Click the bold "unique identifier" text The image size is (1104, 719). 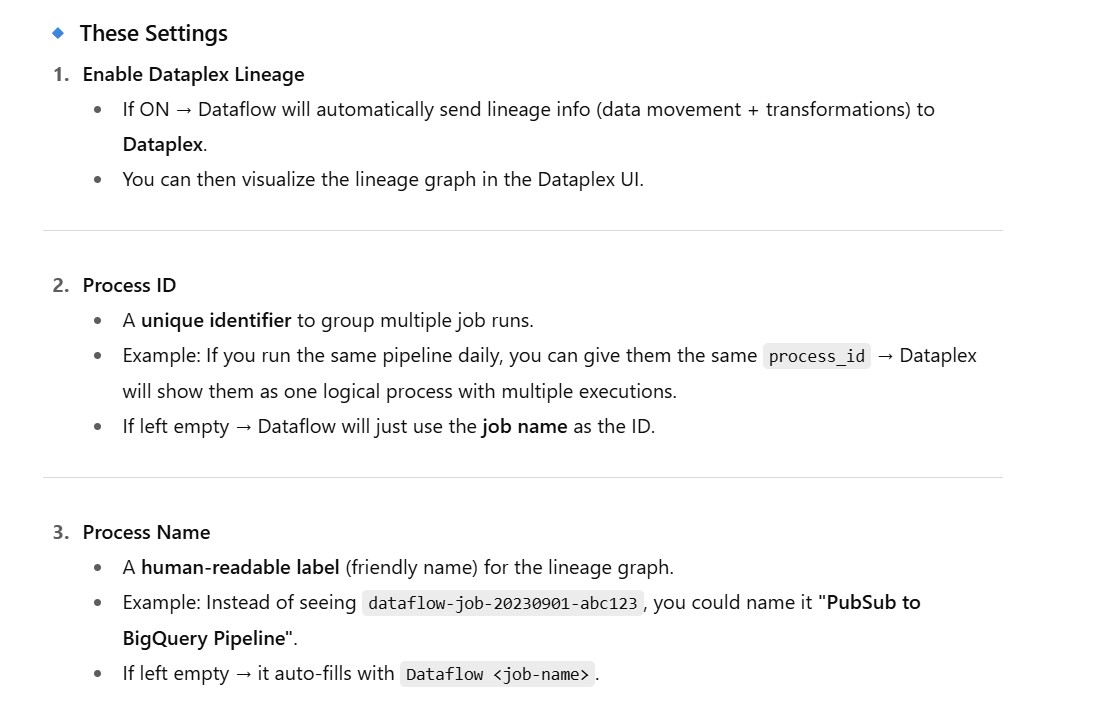[216, 320]
